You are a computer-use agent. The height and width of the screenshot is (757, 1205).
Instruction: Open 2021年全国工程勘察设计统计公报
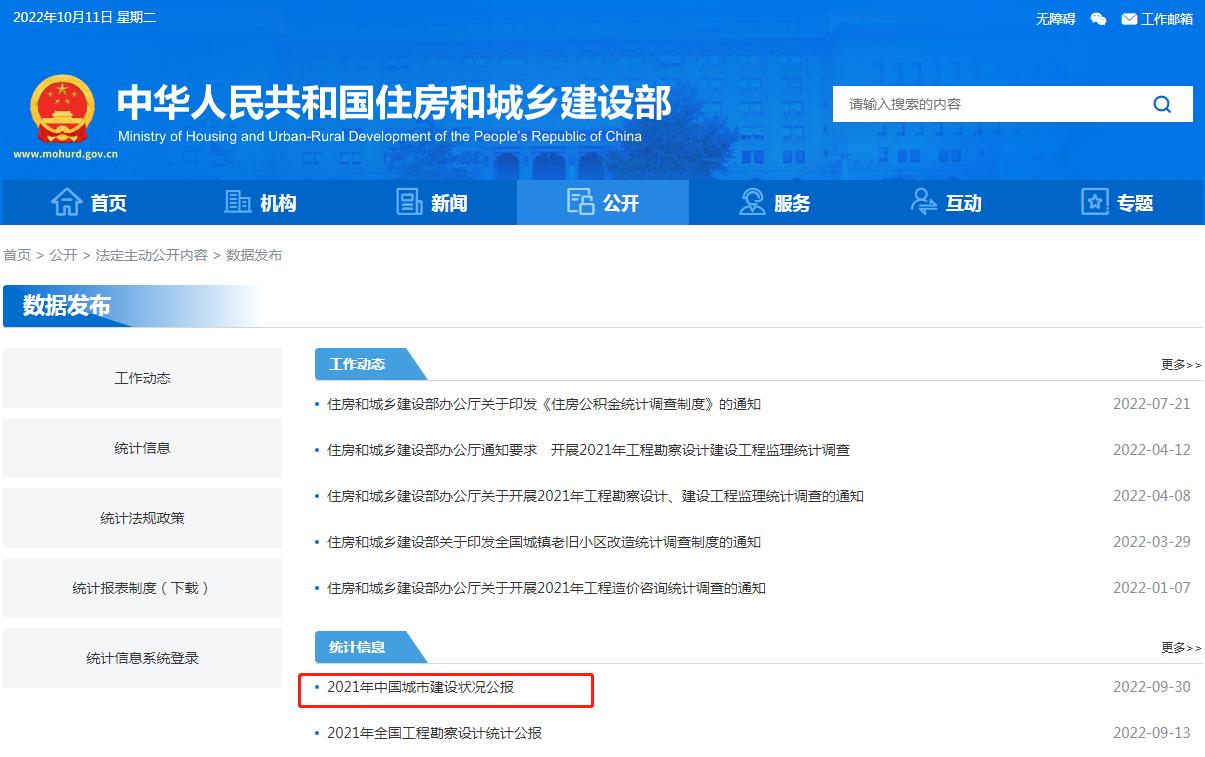click(434, 733)
